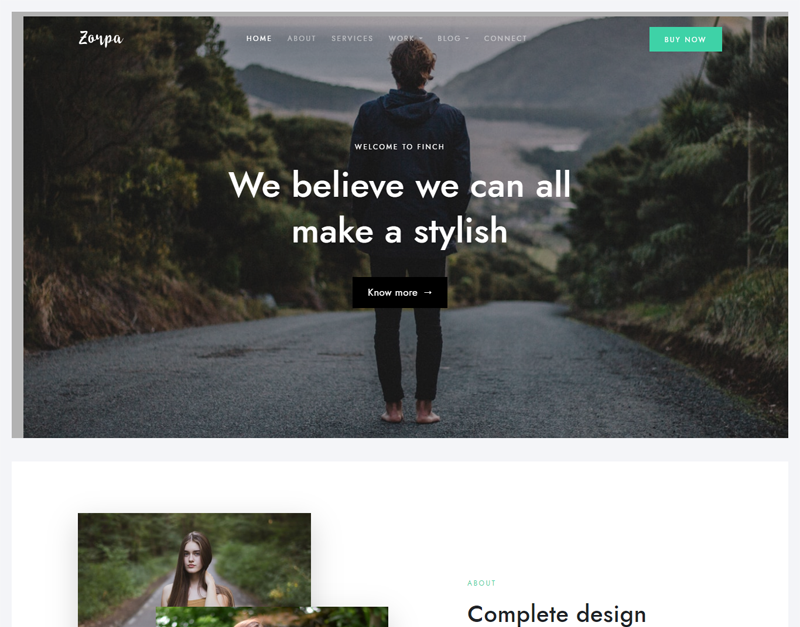
Task: Click the barefoot man in hero image
Action: [409, 230]
